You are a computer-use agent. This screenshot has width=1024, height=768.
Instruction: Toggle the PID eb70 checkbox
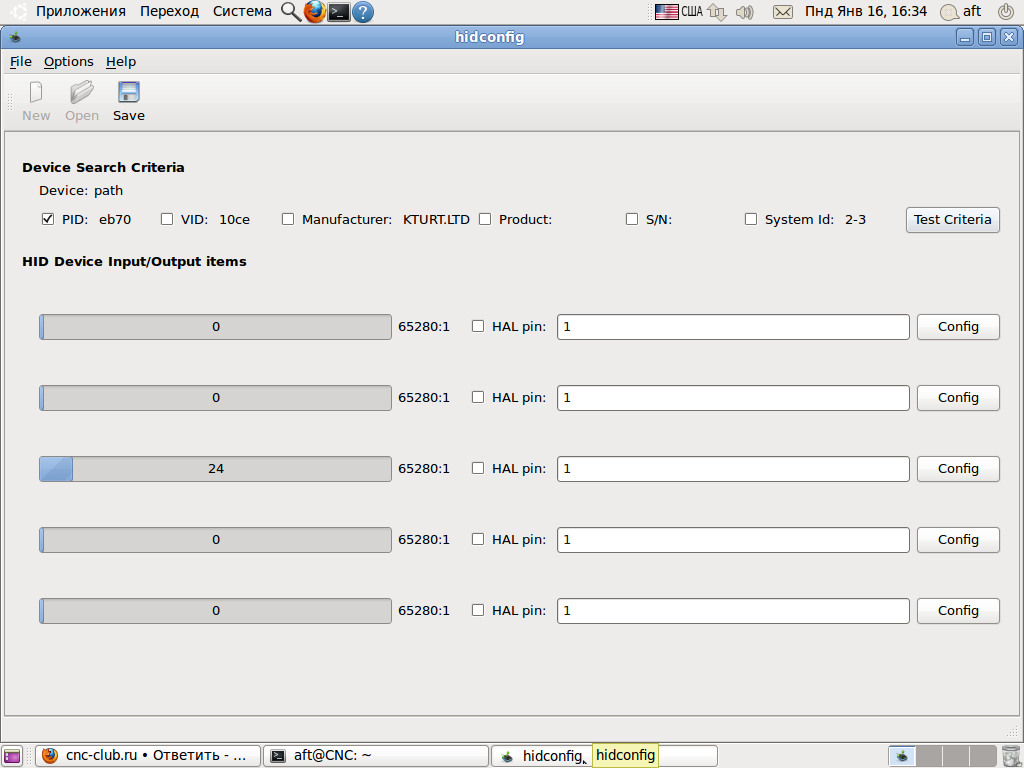(x=48, y=219)
